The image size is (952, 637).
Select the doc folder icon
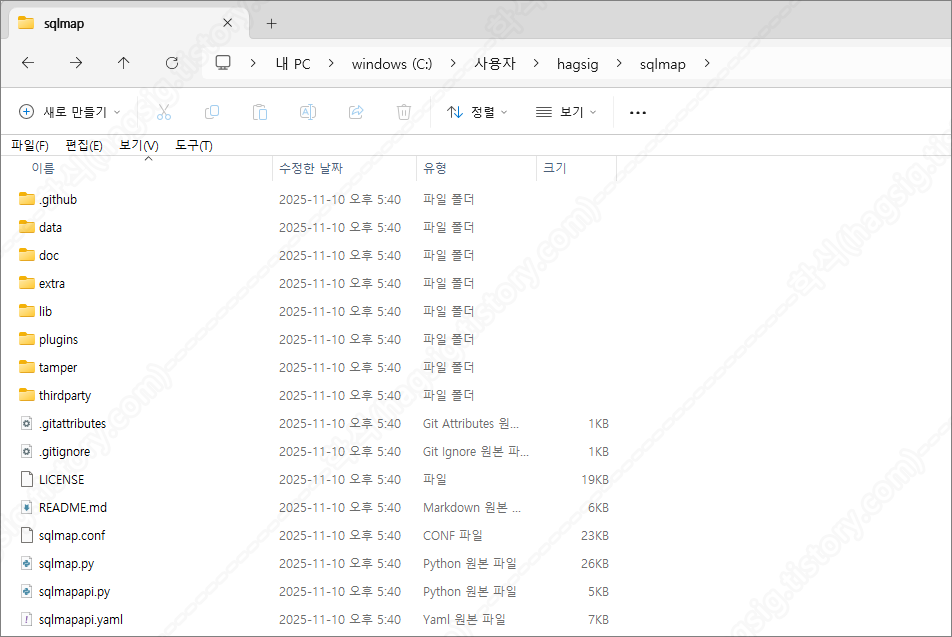(27, 254)
